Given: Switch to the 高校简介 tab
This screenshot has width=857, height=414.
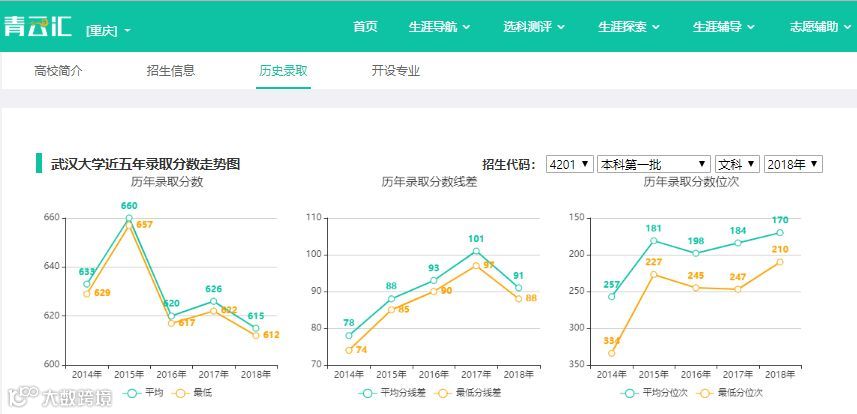Looking at the screenshot, I should (58, 71).
